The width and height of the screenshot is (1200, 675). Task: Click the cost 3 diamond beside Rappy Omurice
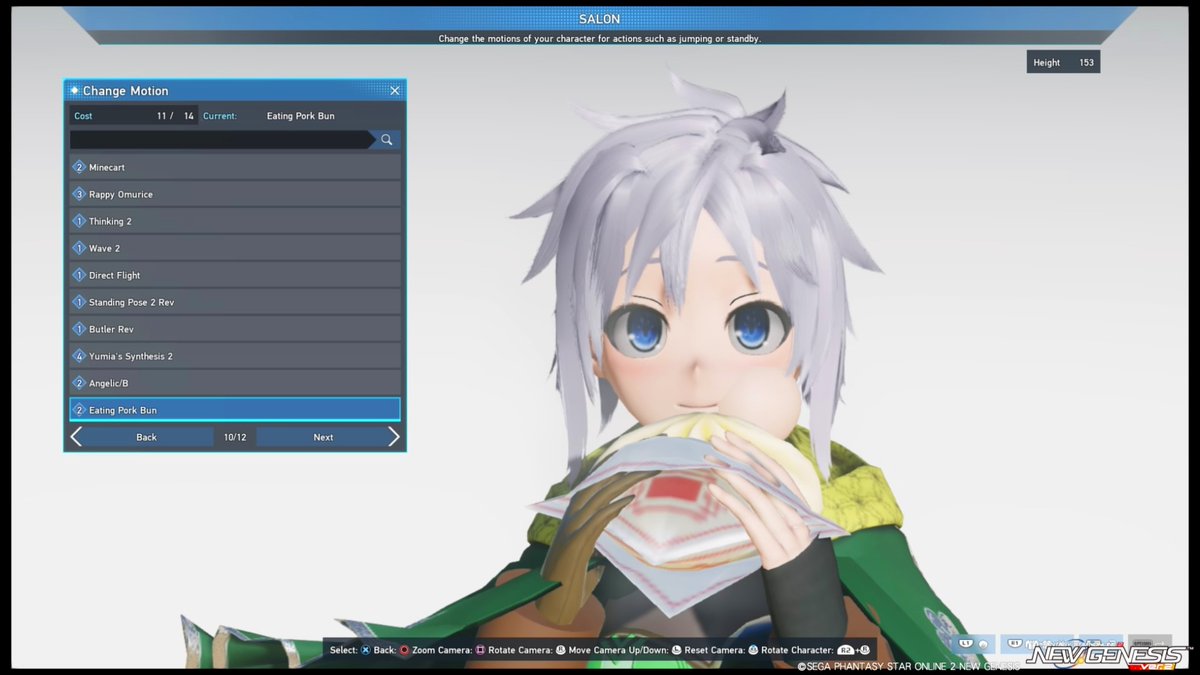point(79,194)
